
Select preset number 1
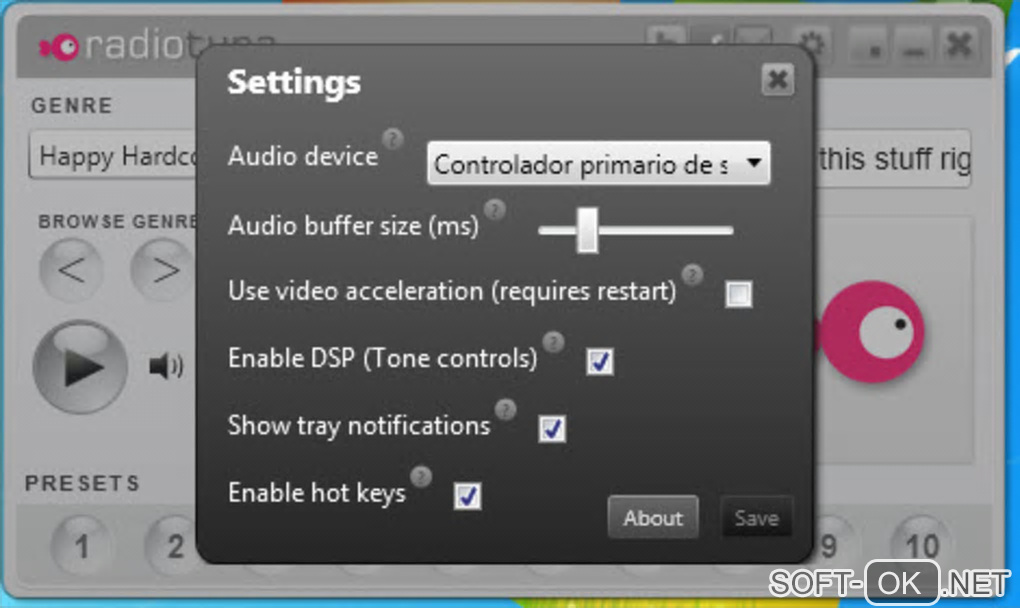81,546
